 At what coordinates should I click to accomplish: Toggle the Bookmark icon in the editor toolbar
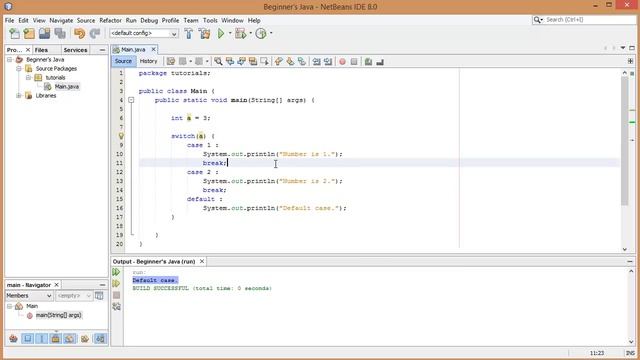[x=302, y=62]
